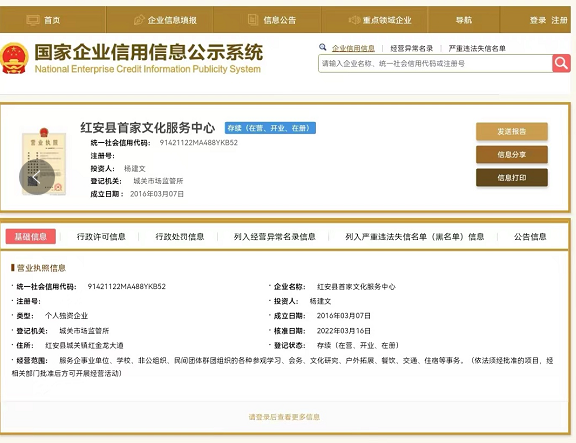
Task: Click the pencil icon beside 企业信息填报
Action: (139, 20)
